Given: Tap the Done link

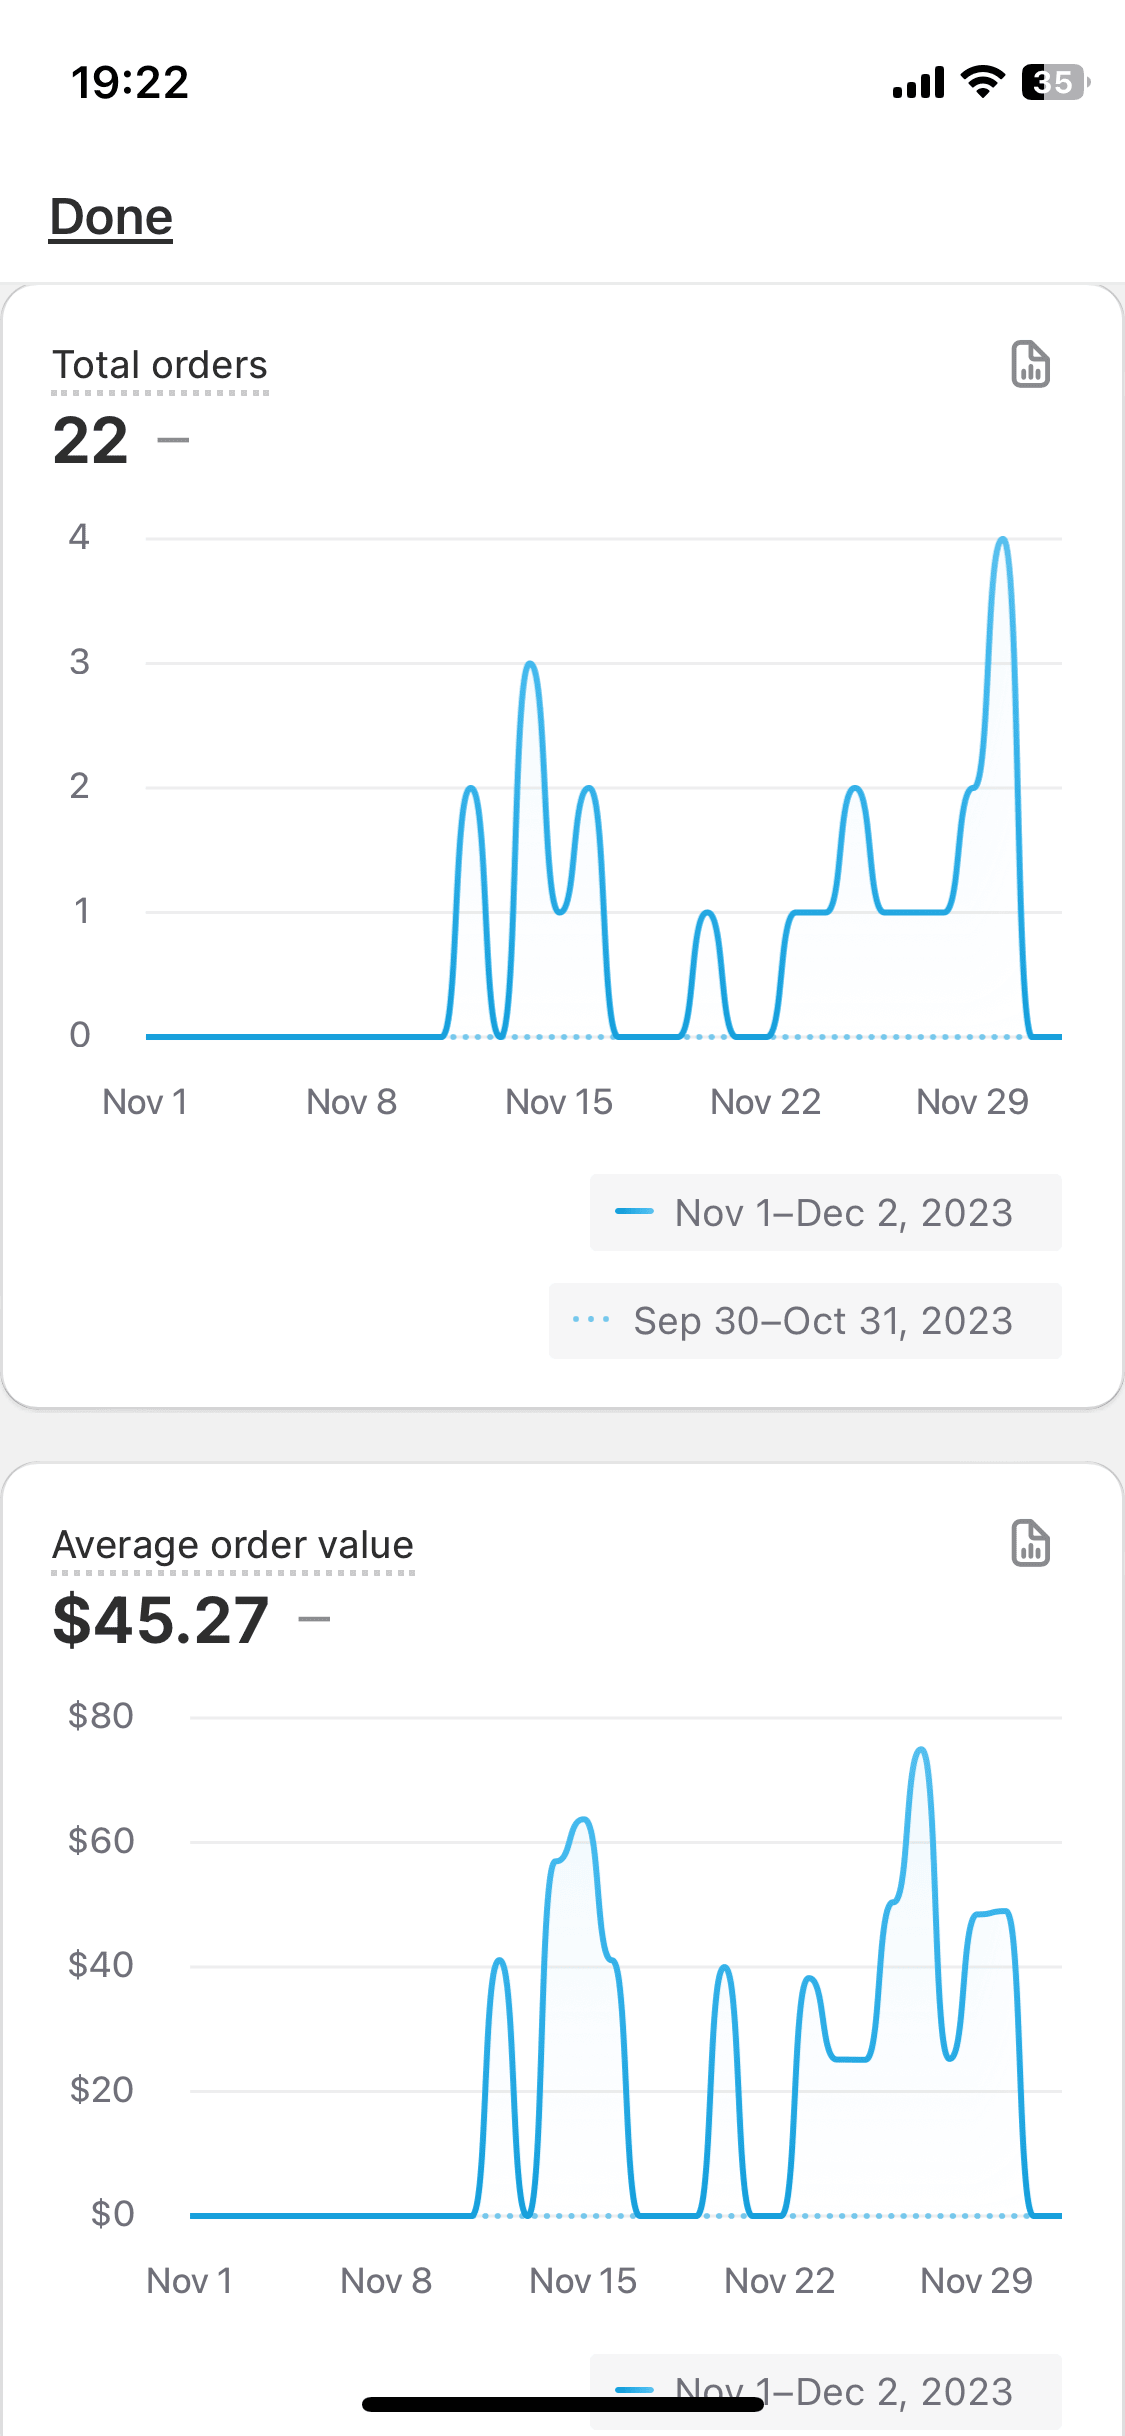Looking at the screenshot, I should (x=111, y=217).
